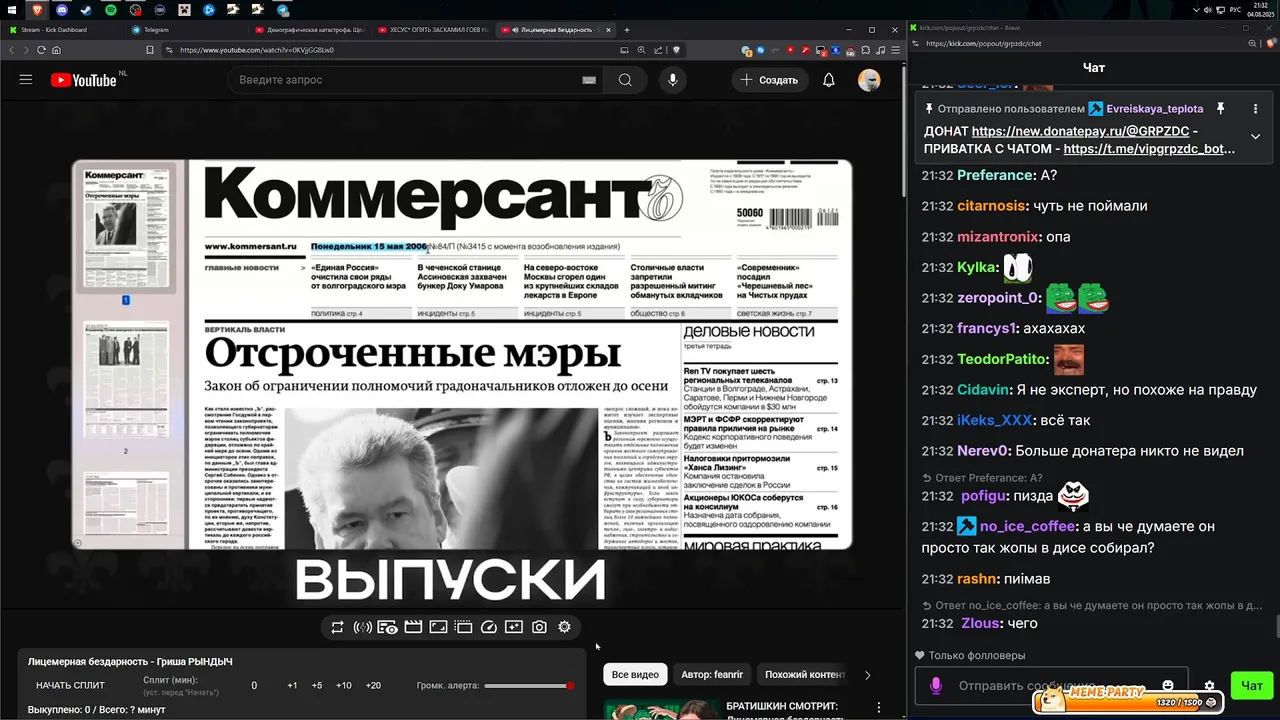This screenshot has height=720, width=1280.
Task: Send the message with green Чат button
Action: click(x=1252, y=686)
